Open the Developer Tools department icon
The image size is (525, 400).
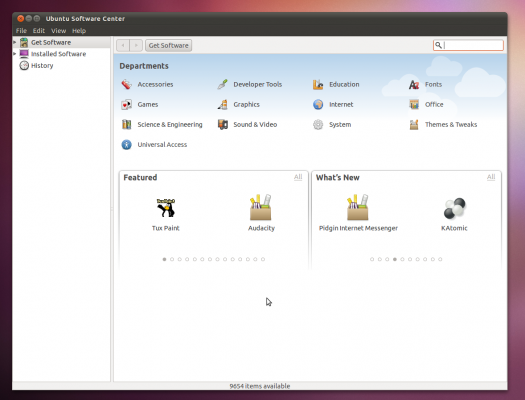222,84
